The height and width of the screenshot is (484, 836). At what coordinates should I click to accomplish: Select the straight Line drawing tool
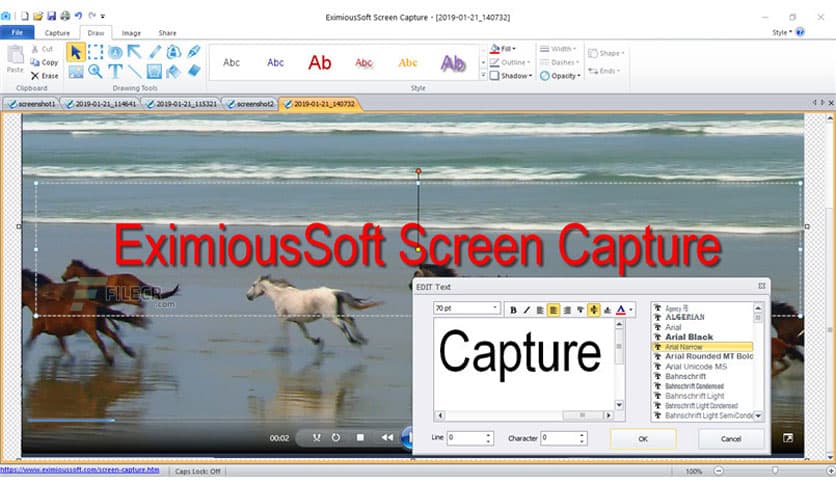pos(134,71)
